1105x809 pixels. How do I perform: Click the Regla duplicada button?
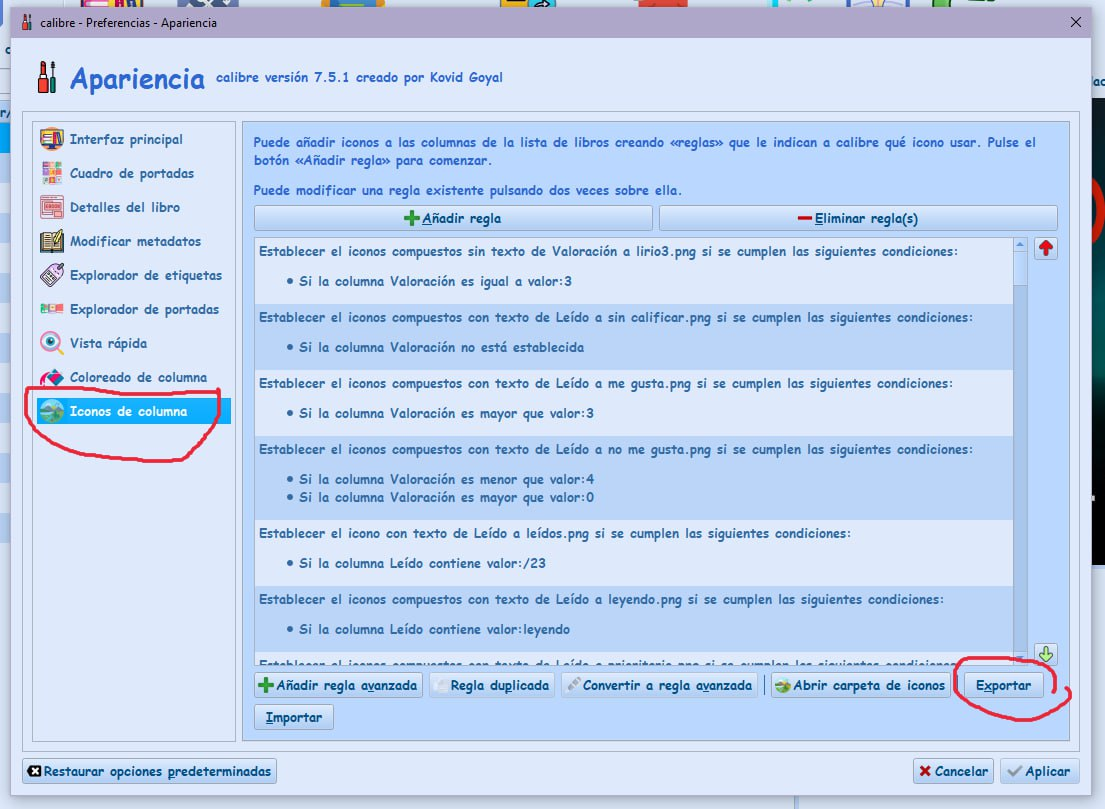click(x=491, y=685)
